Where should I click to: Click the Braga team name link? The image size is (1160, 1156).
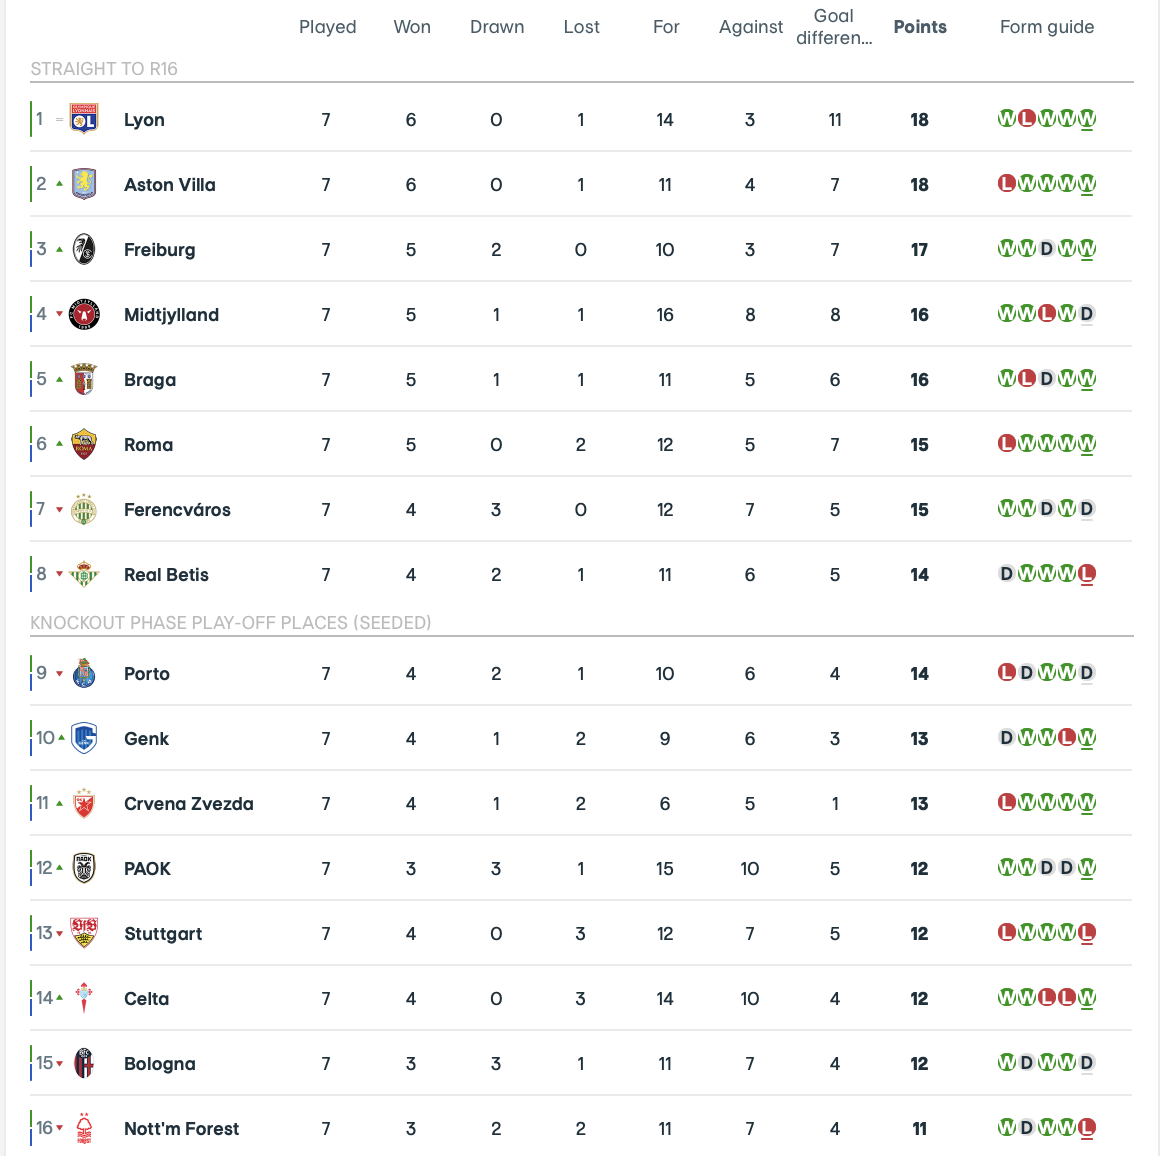point(150,380)
